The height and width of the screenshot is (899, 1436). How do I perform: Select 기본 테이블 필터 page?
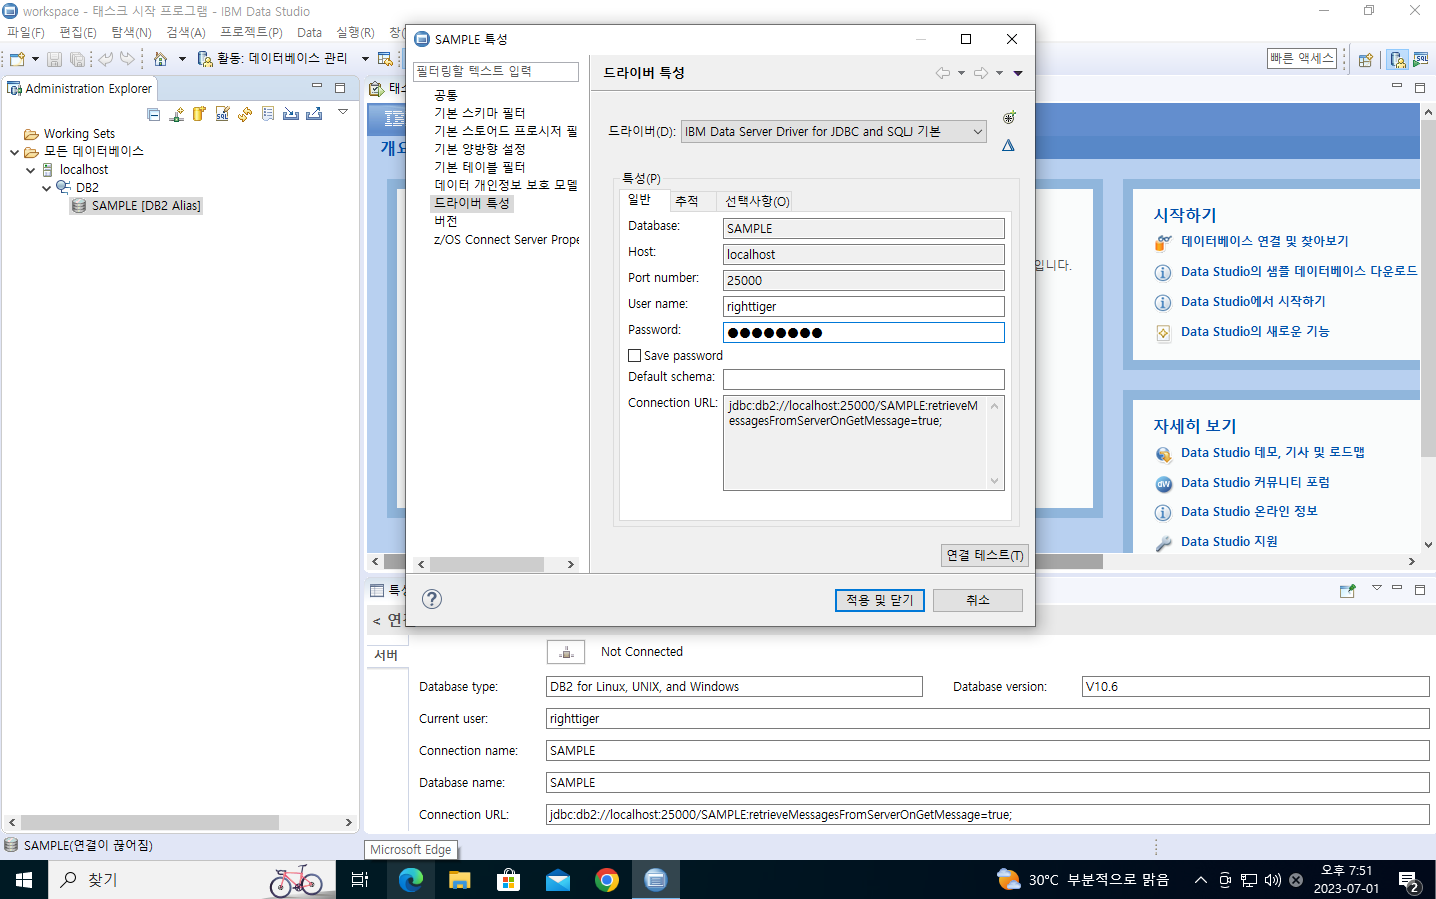pos(479,168)
